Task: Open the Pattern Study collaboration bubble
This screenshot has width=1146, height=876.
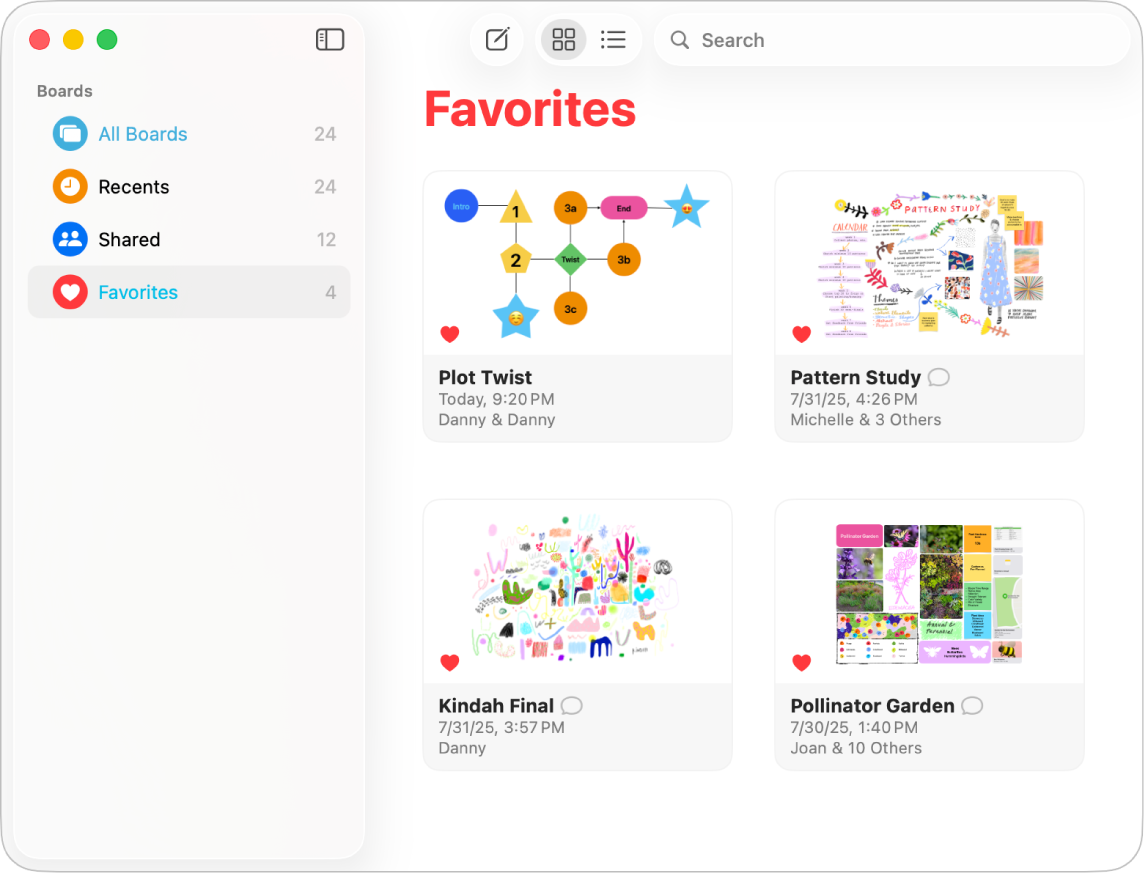Action: click(938, 377)
